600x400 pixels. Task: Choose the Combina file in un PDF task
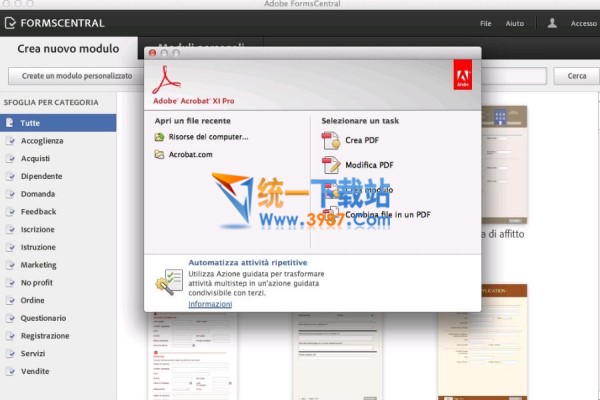click(388, 215)
